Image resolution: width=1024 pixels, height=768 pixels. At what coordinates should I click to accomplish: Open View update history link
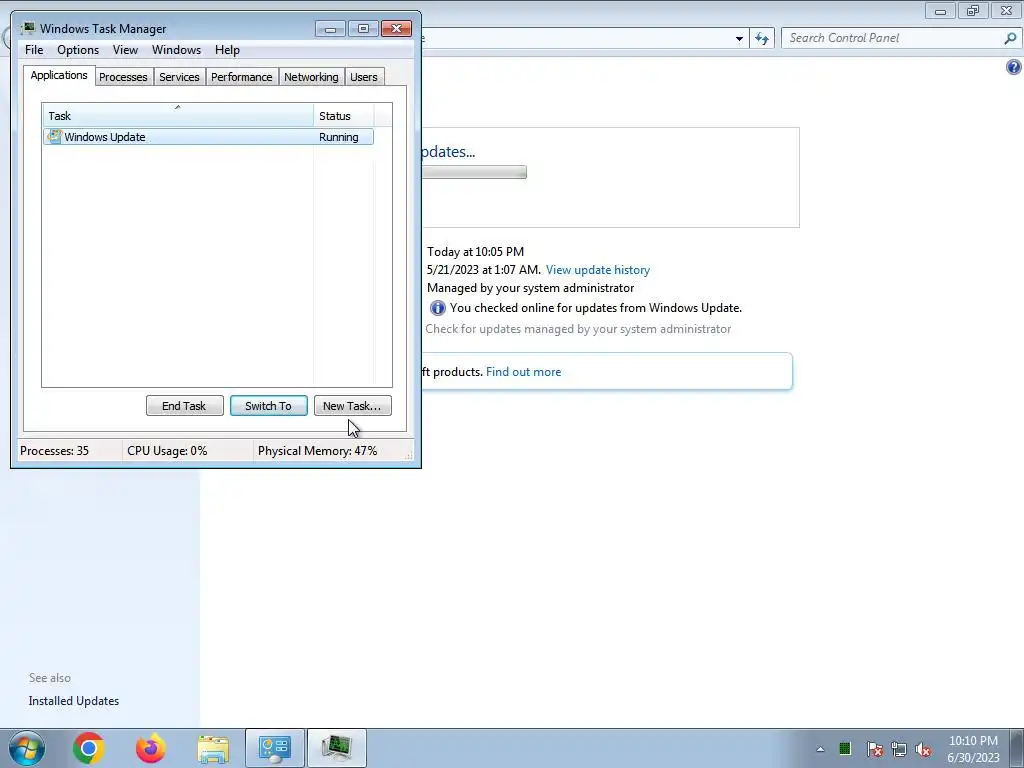pos(598,270)
